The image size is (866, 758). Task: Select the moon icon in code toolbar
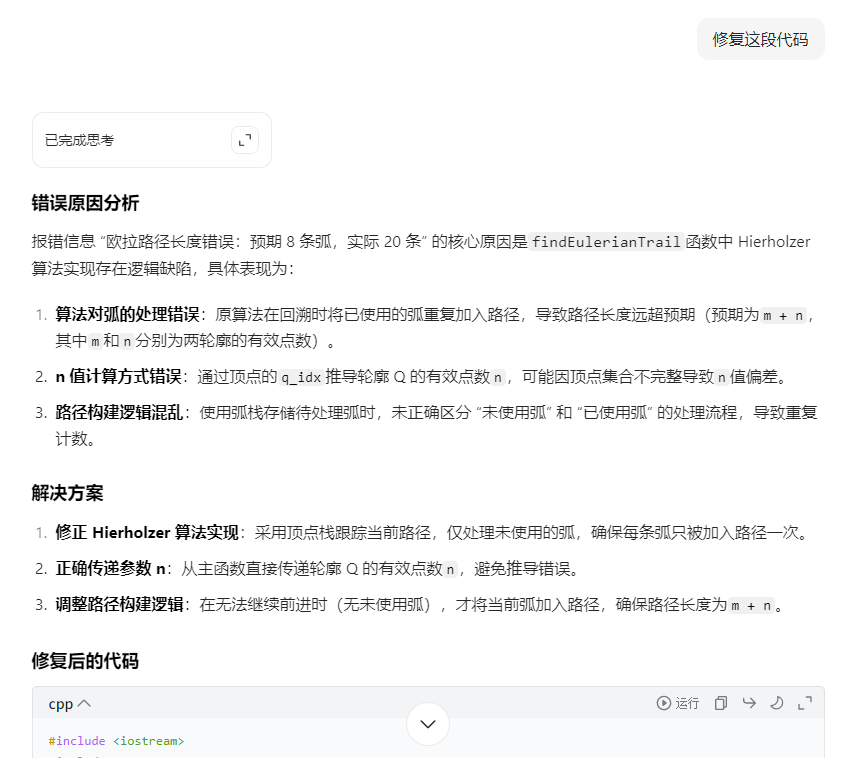point(776,703)
